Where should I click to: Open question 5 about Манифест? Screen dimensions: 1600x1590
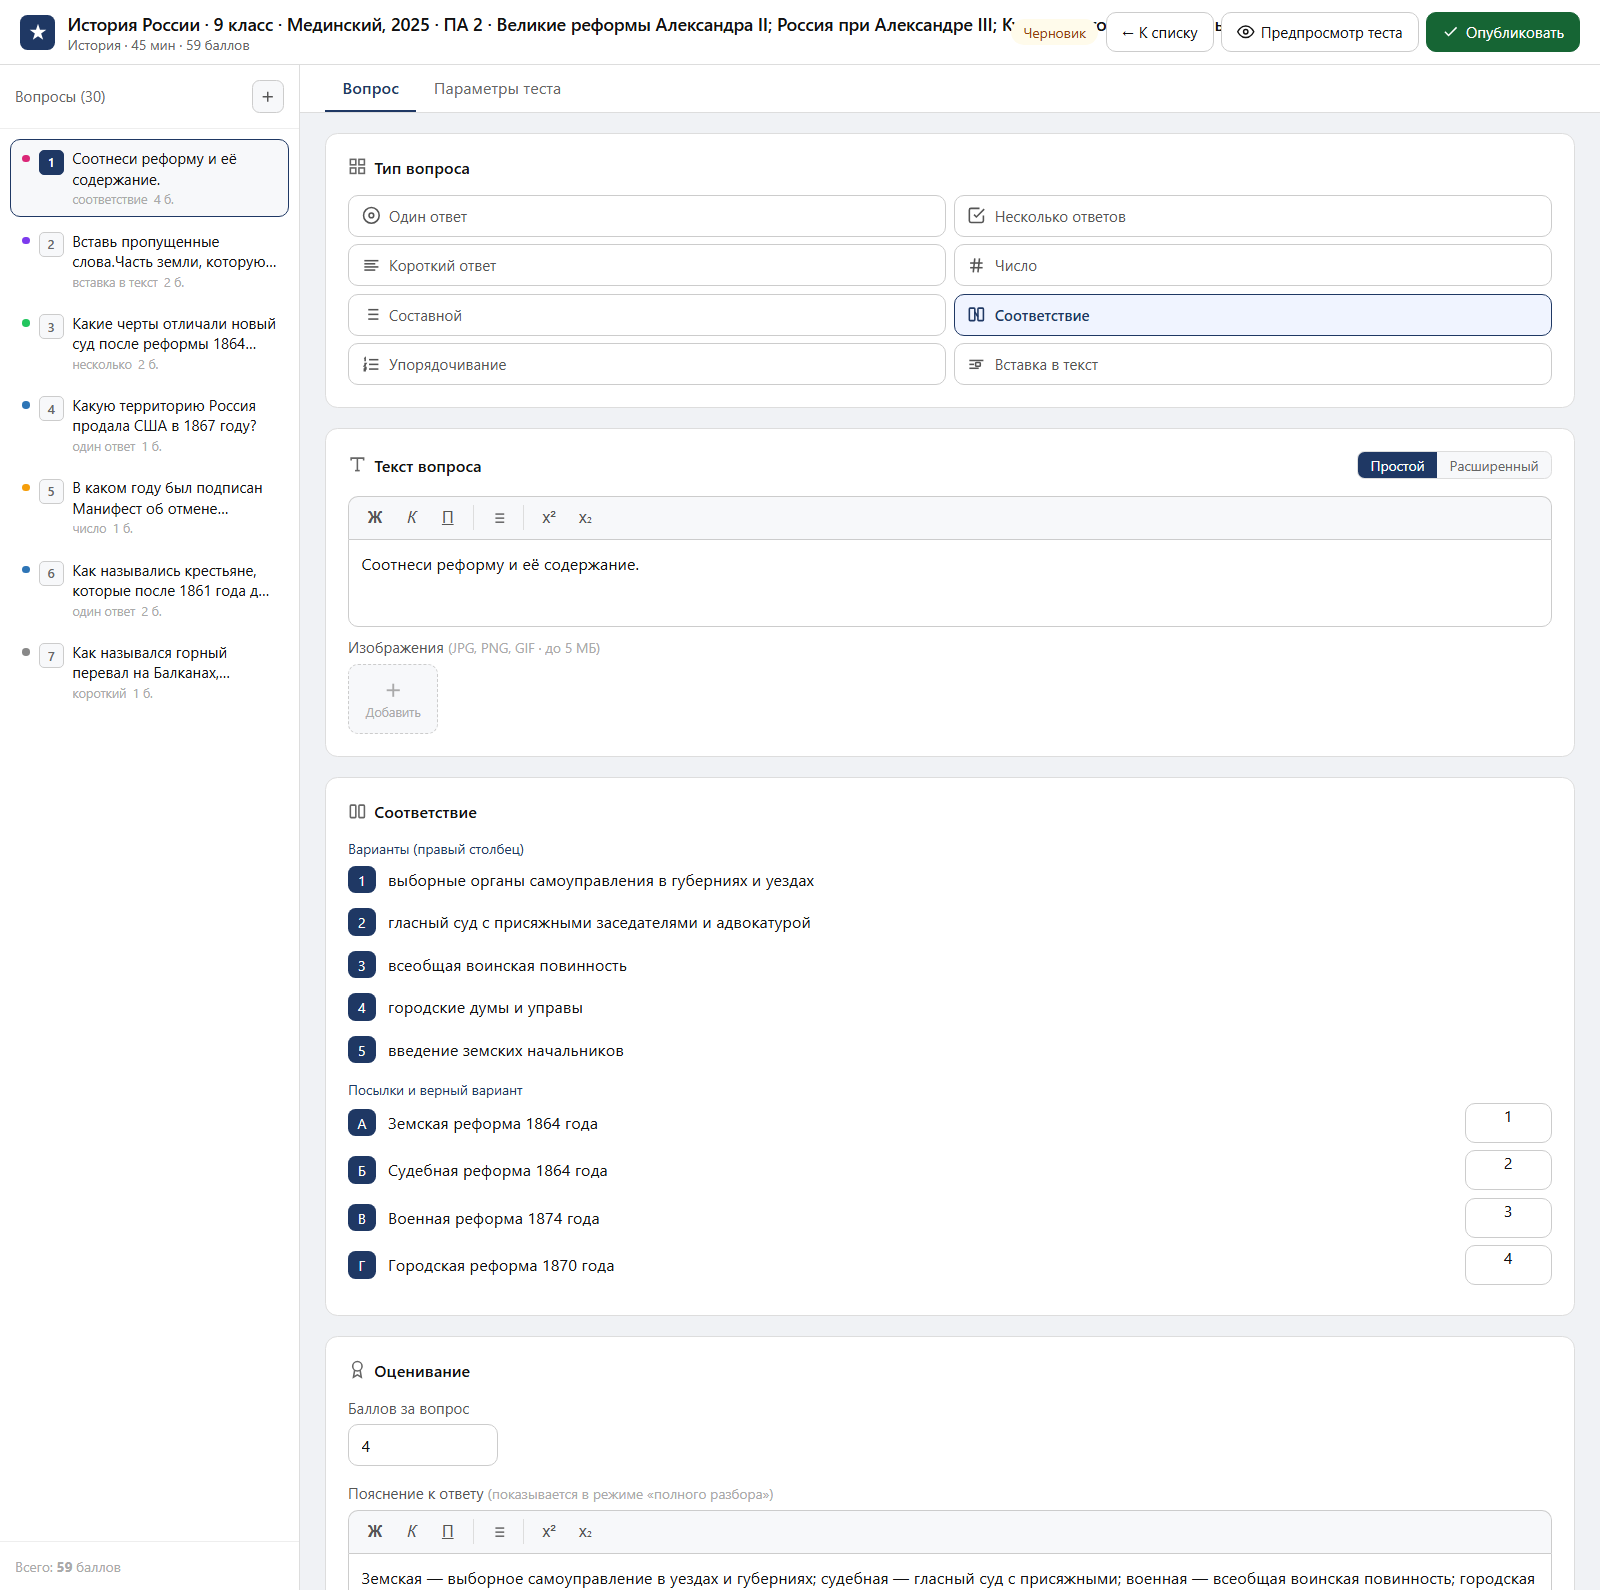point(150,507)
